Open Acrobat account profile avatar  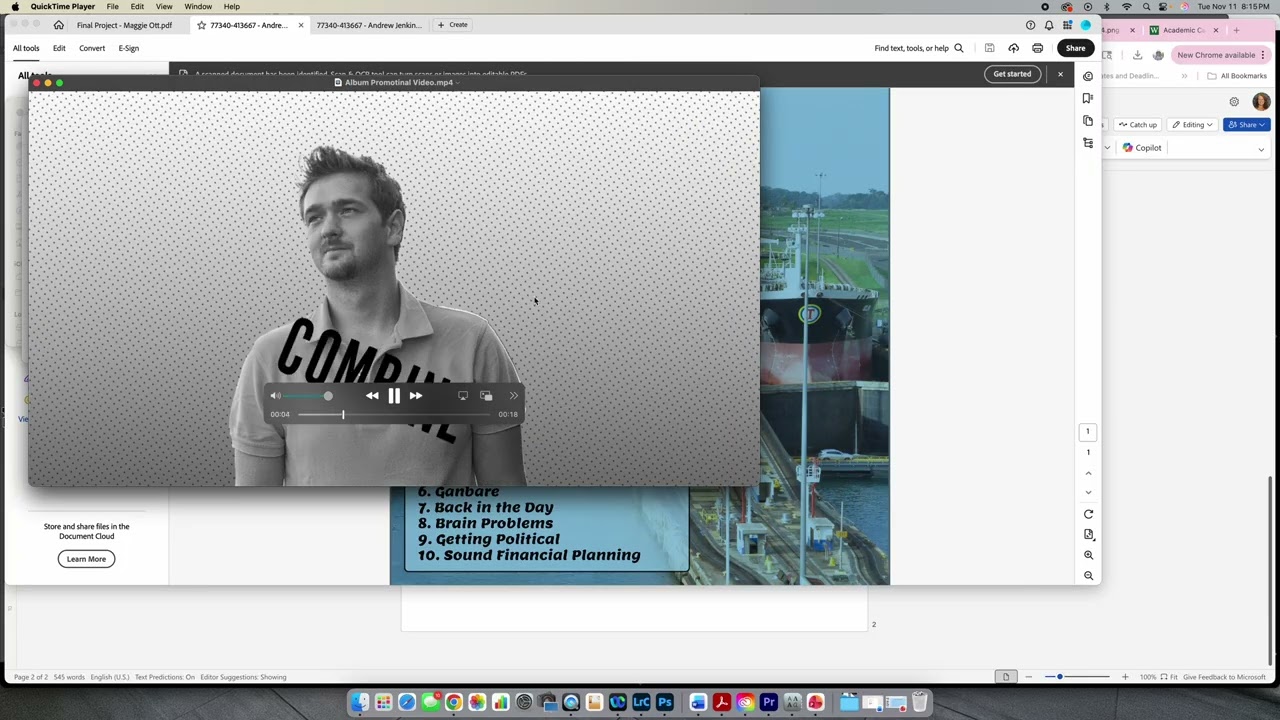(1085, 25)
